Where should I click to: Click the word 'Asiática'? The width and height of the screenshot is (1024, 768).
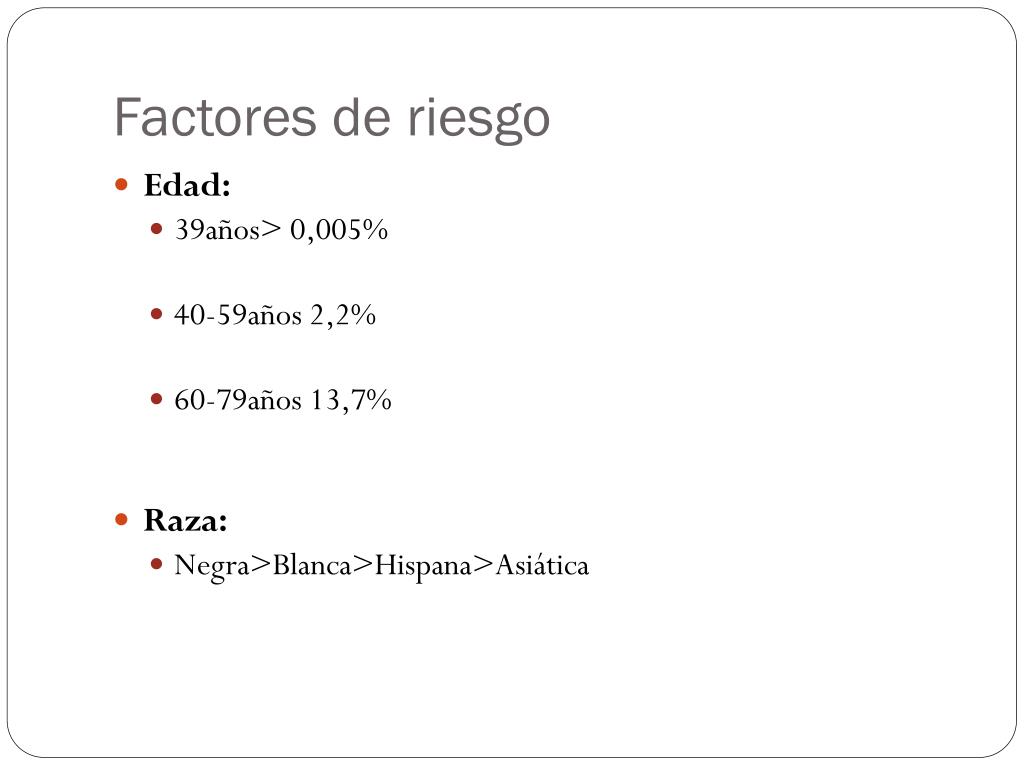[542, 565]
